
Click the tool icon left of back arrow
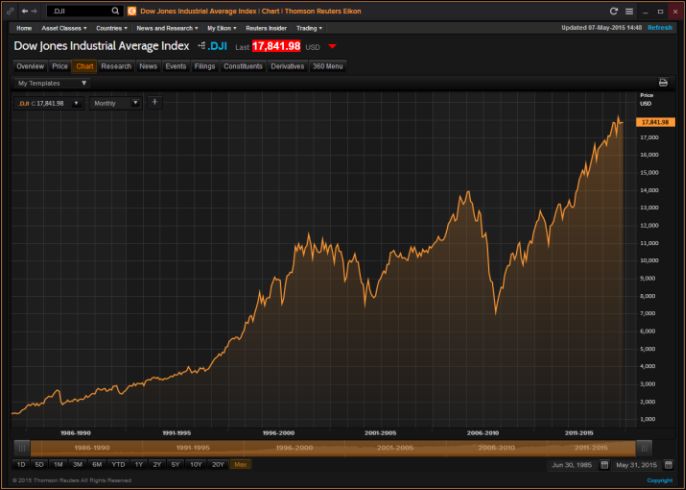point(10,11)
